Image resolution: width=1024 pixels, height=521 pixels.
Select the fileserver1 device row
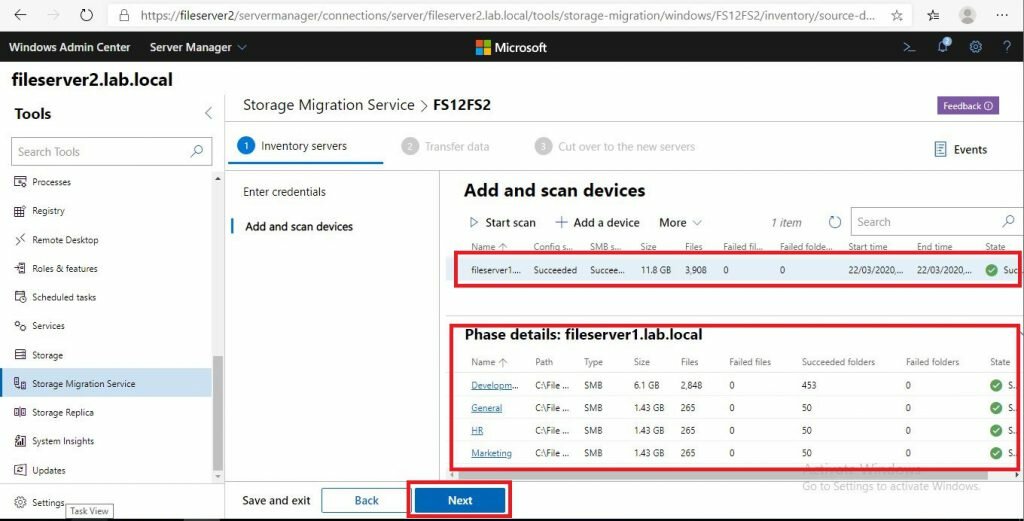732,270
